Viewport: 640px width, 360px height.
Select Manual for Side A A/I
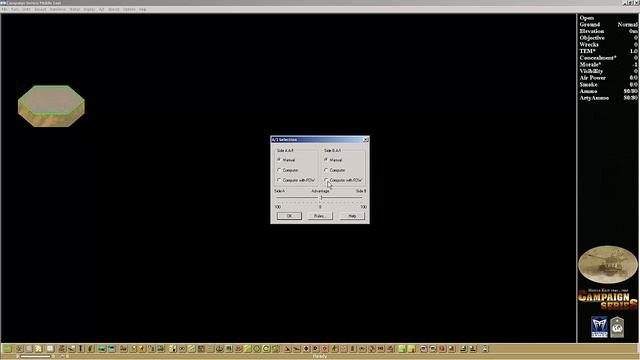(279, 160)
